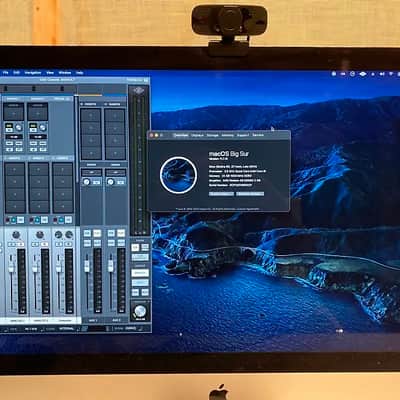The image size is (400, 400).
Task: Switch to the Storage tab
Action: pyautogui.click(x=212, y=135)
